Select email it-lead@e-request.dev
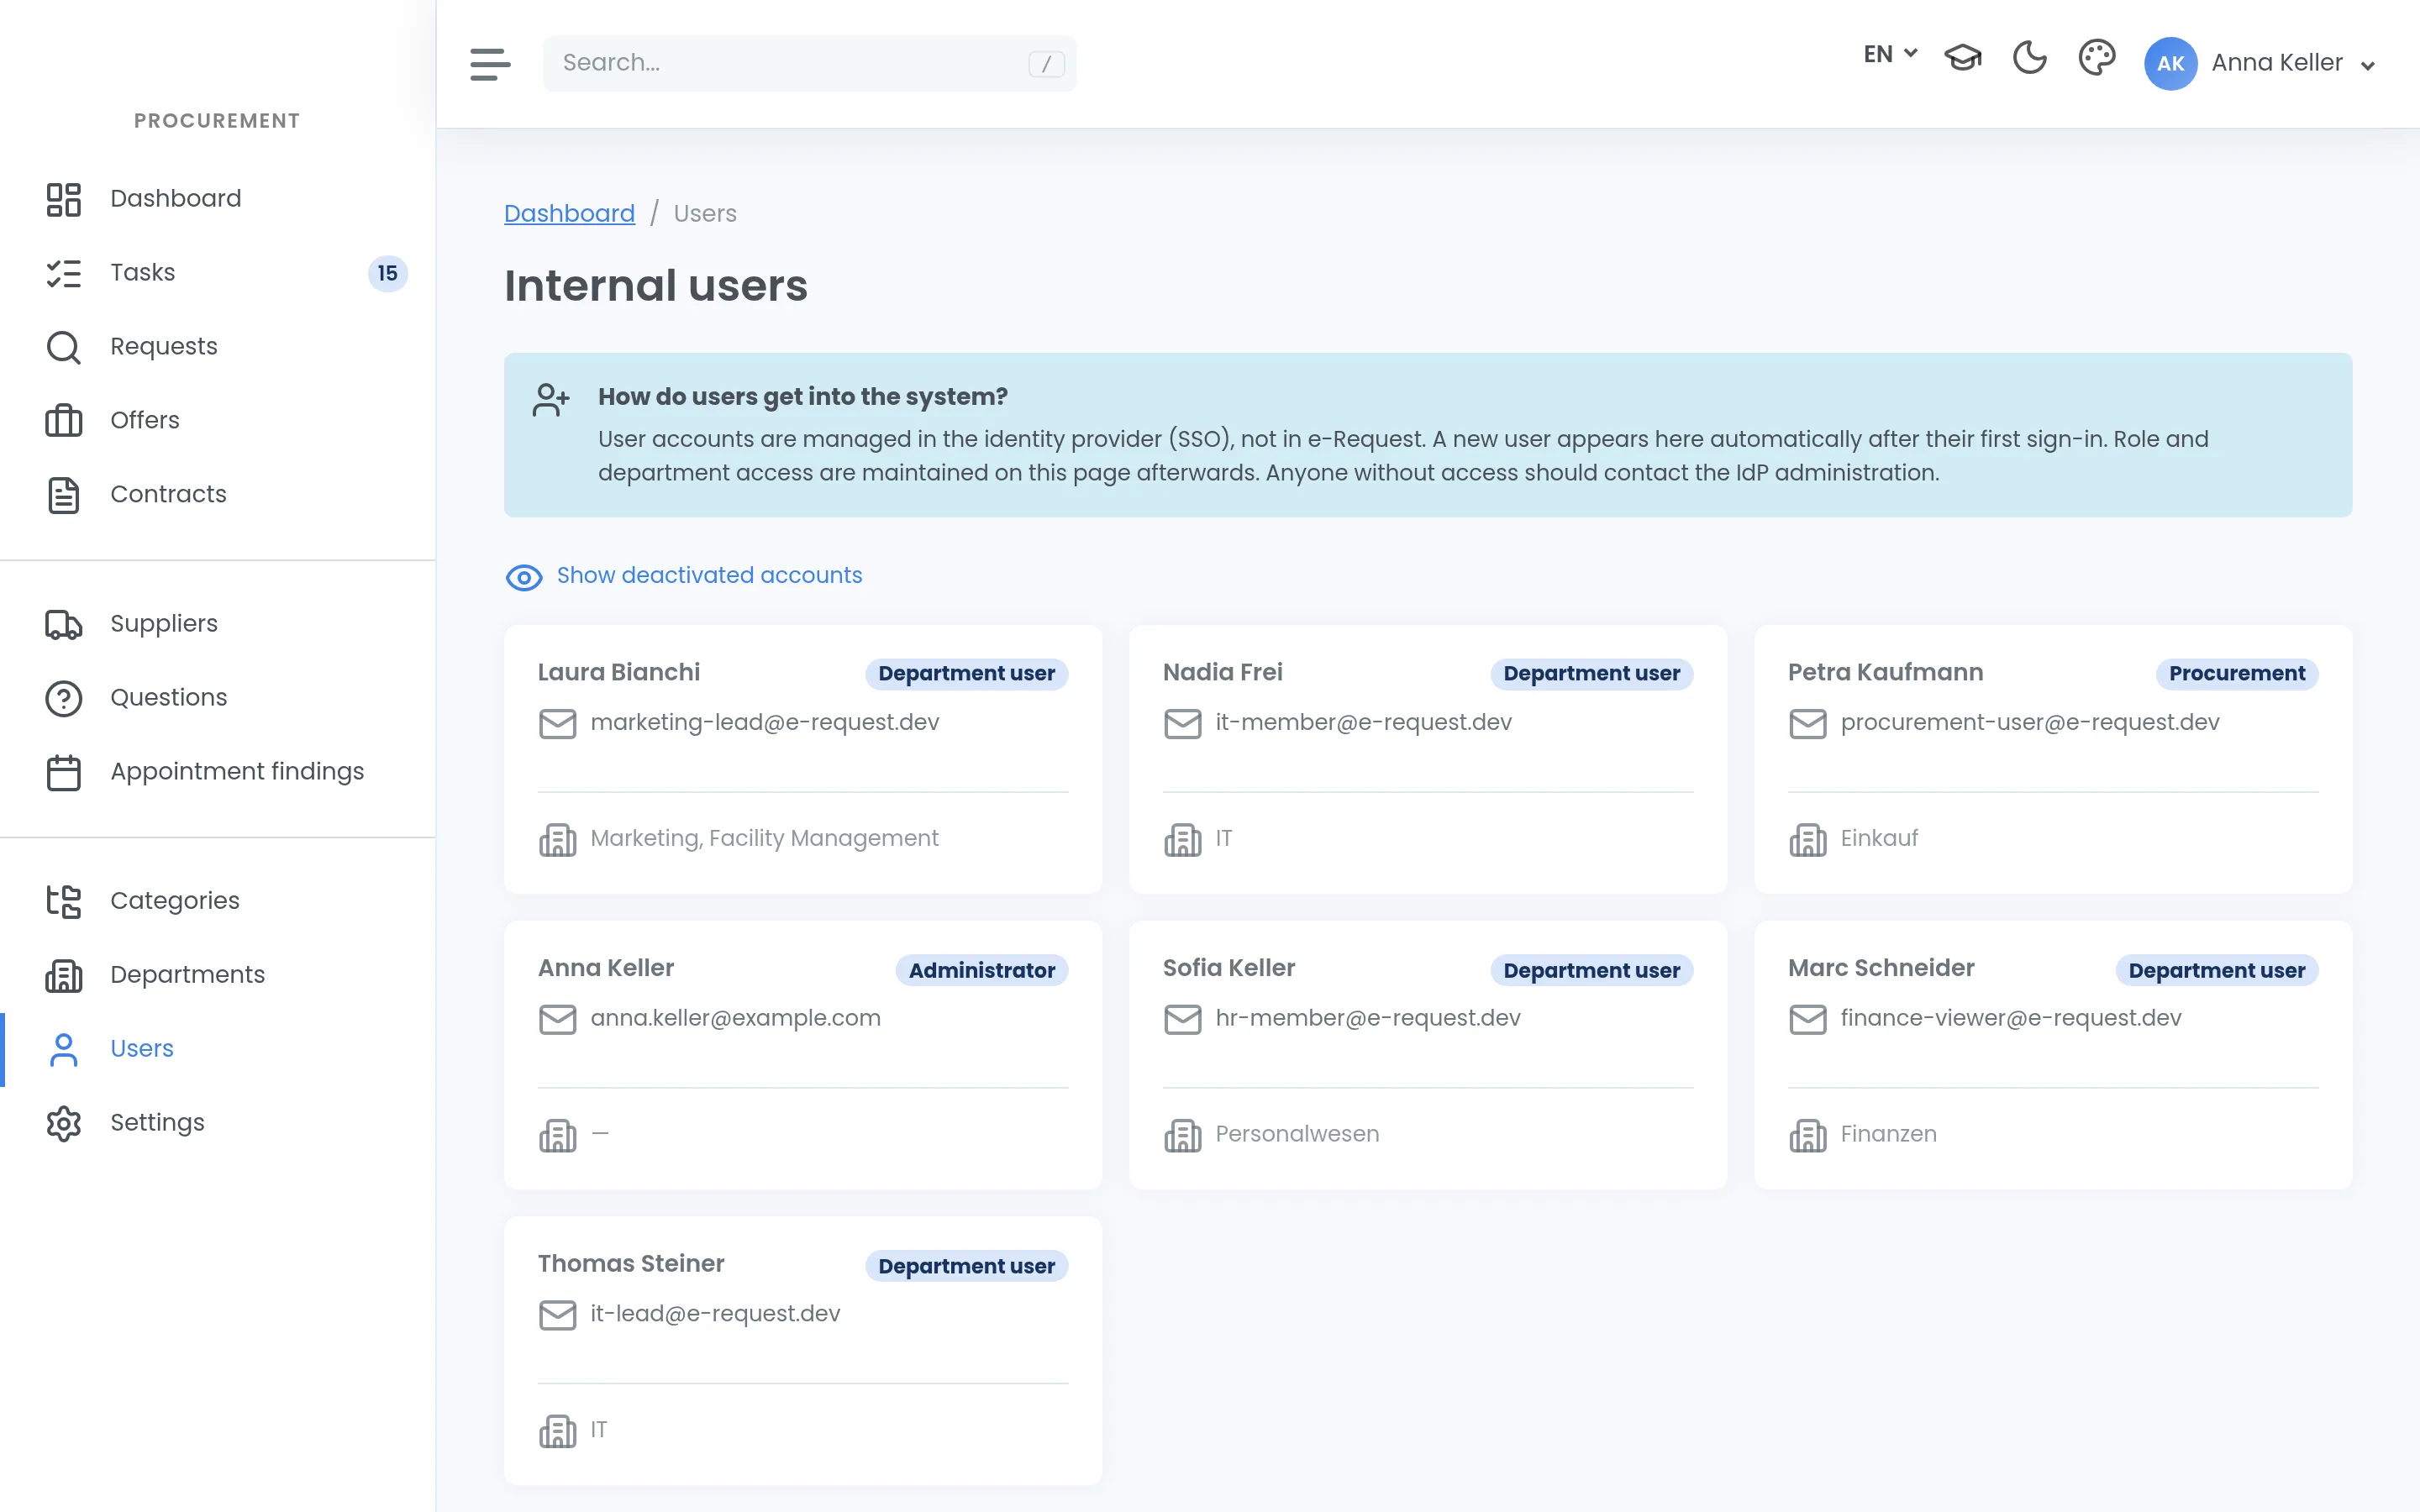The width and height of the screenshot is (2420, 1512). point(715,1313)
